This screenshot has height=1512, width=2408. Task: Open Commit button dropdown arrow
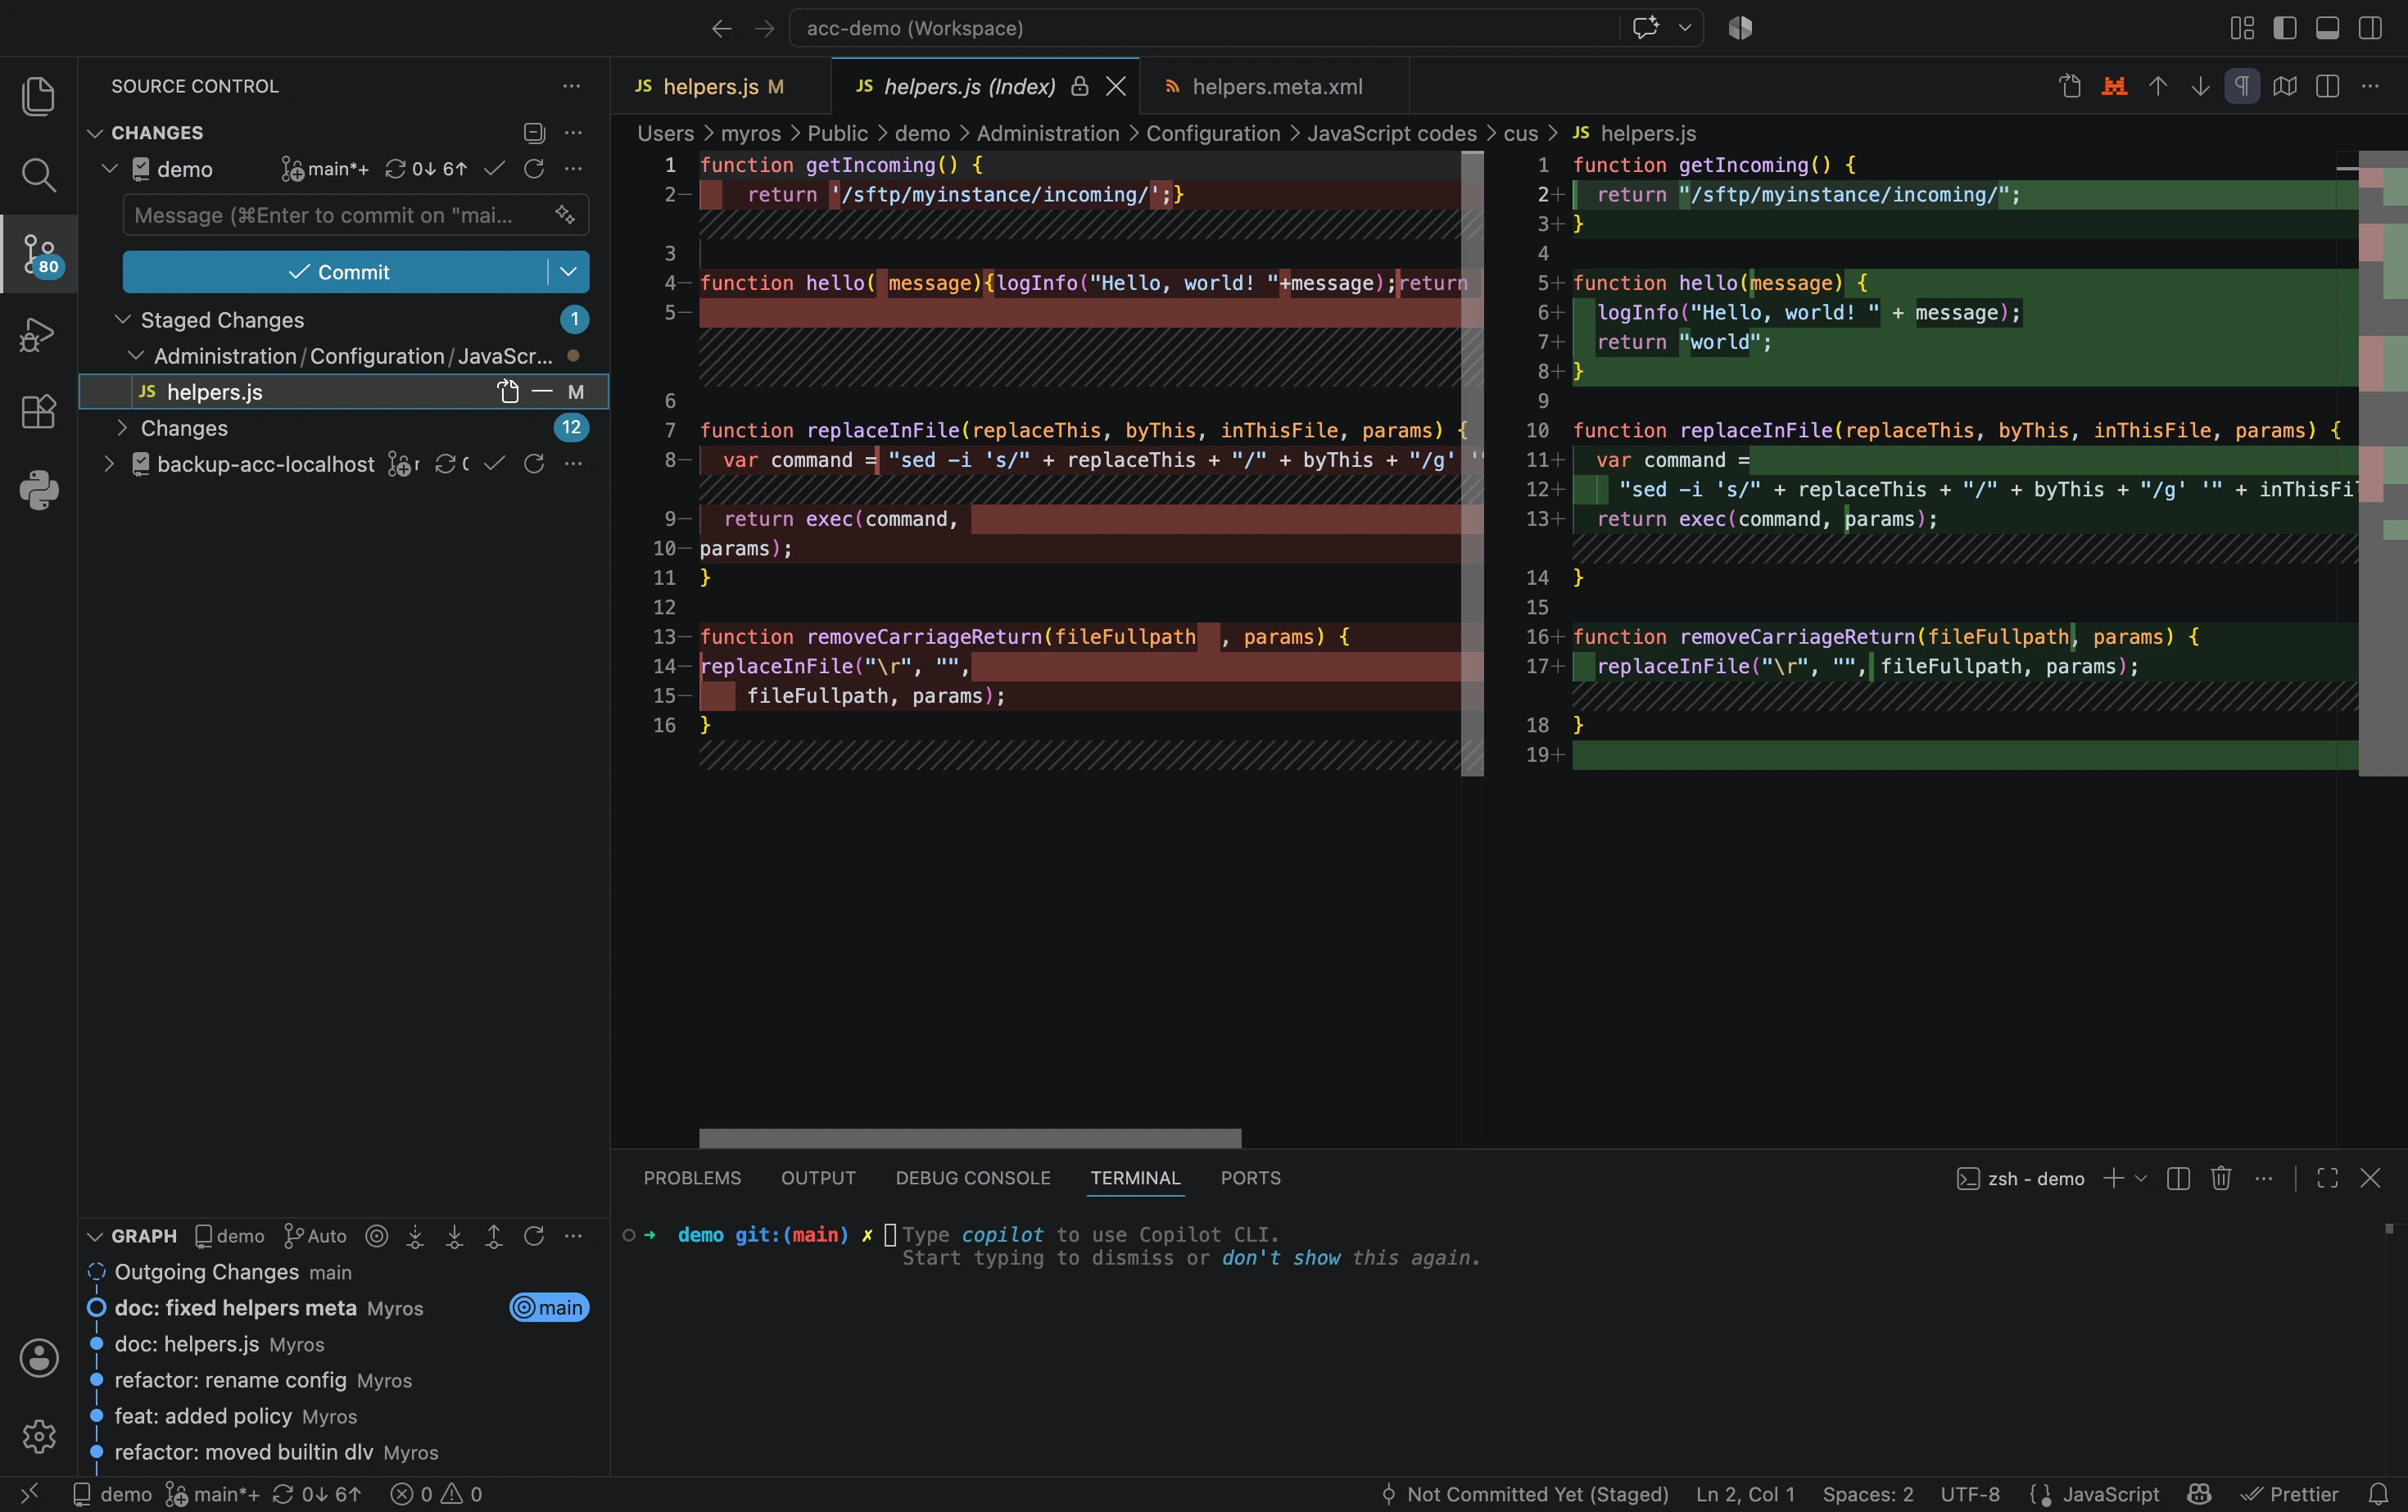(568, 272)
